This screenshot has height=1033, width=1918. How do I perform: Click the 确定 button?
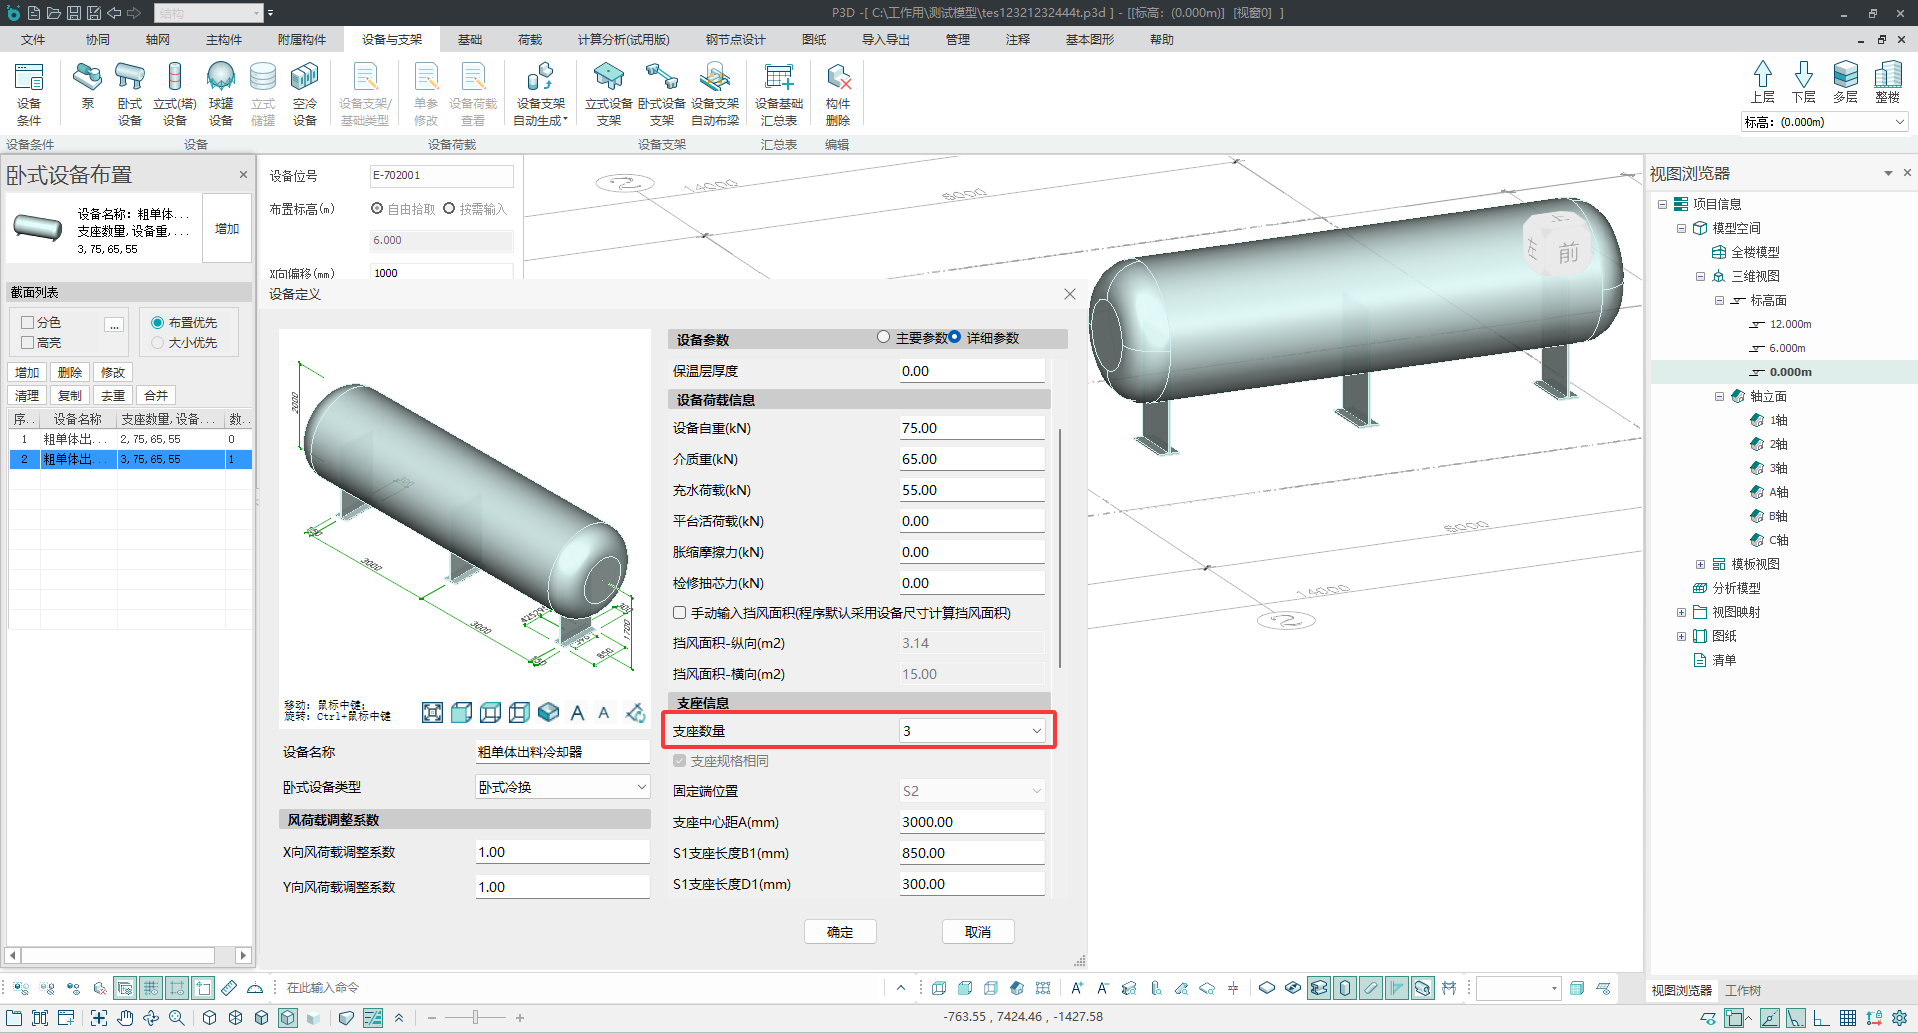[x=840, y=932]
